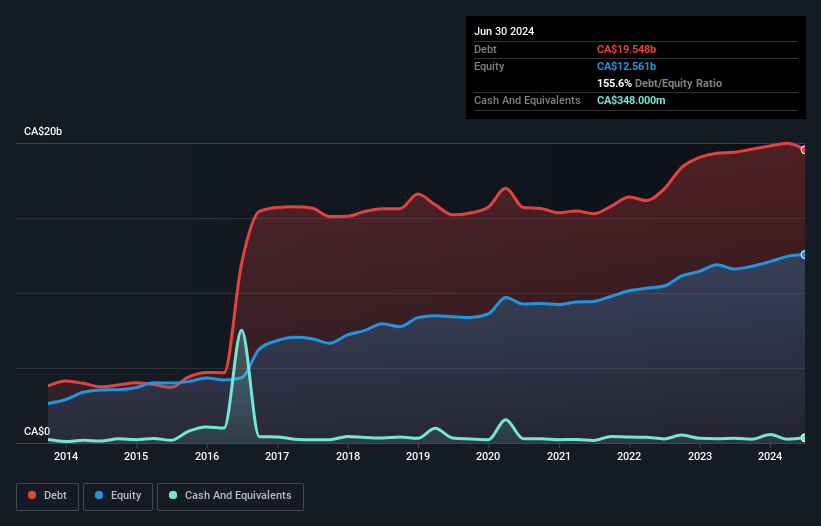Screen dimensions: 821x526
Task: Click the CA$20b y-axis label
Action: pyautogui.click(x=43, y=131)
